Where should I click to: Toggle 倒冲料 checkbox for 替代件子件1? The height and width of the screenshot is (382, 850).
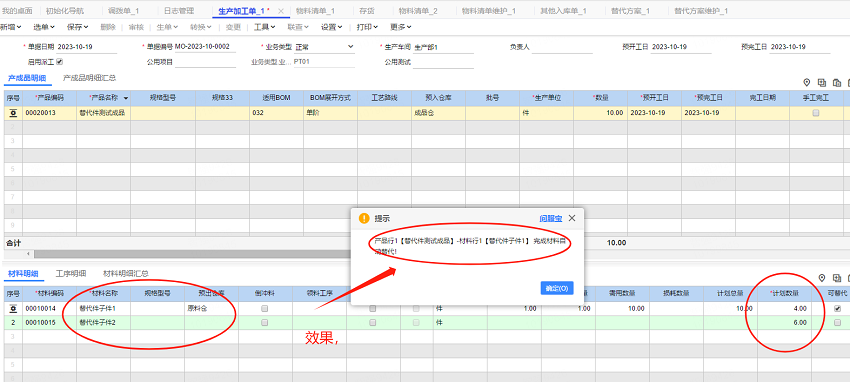click(x=265, y=308)
